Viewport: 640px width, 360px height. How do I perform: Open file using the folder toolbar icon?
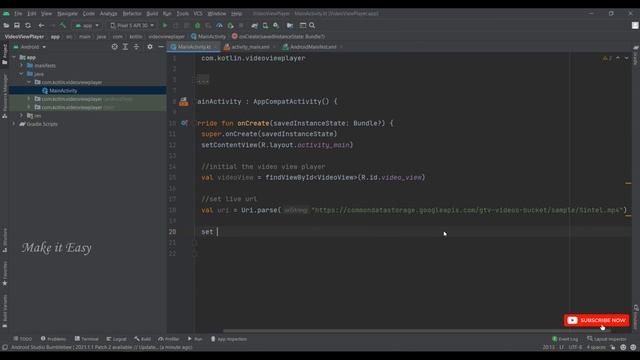[6, 25]
